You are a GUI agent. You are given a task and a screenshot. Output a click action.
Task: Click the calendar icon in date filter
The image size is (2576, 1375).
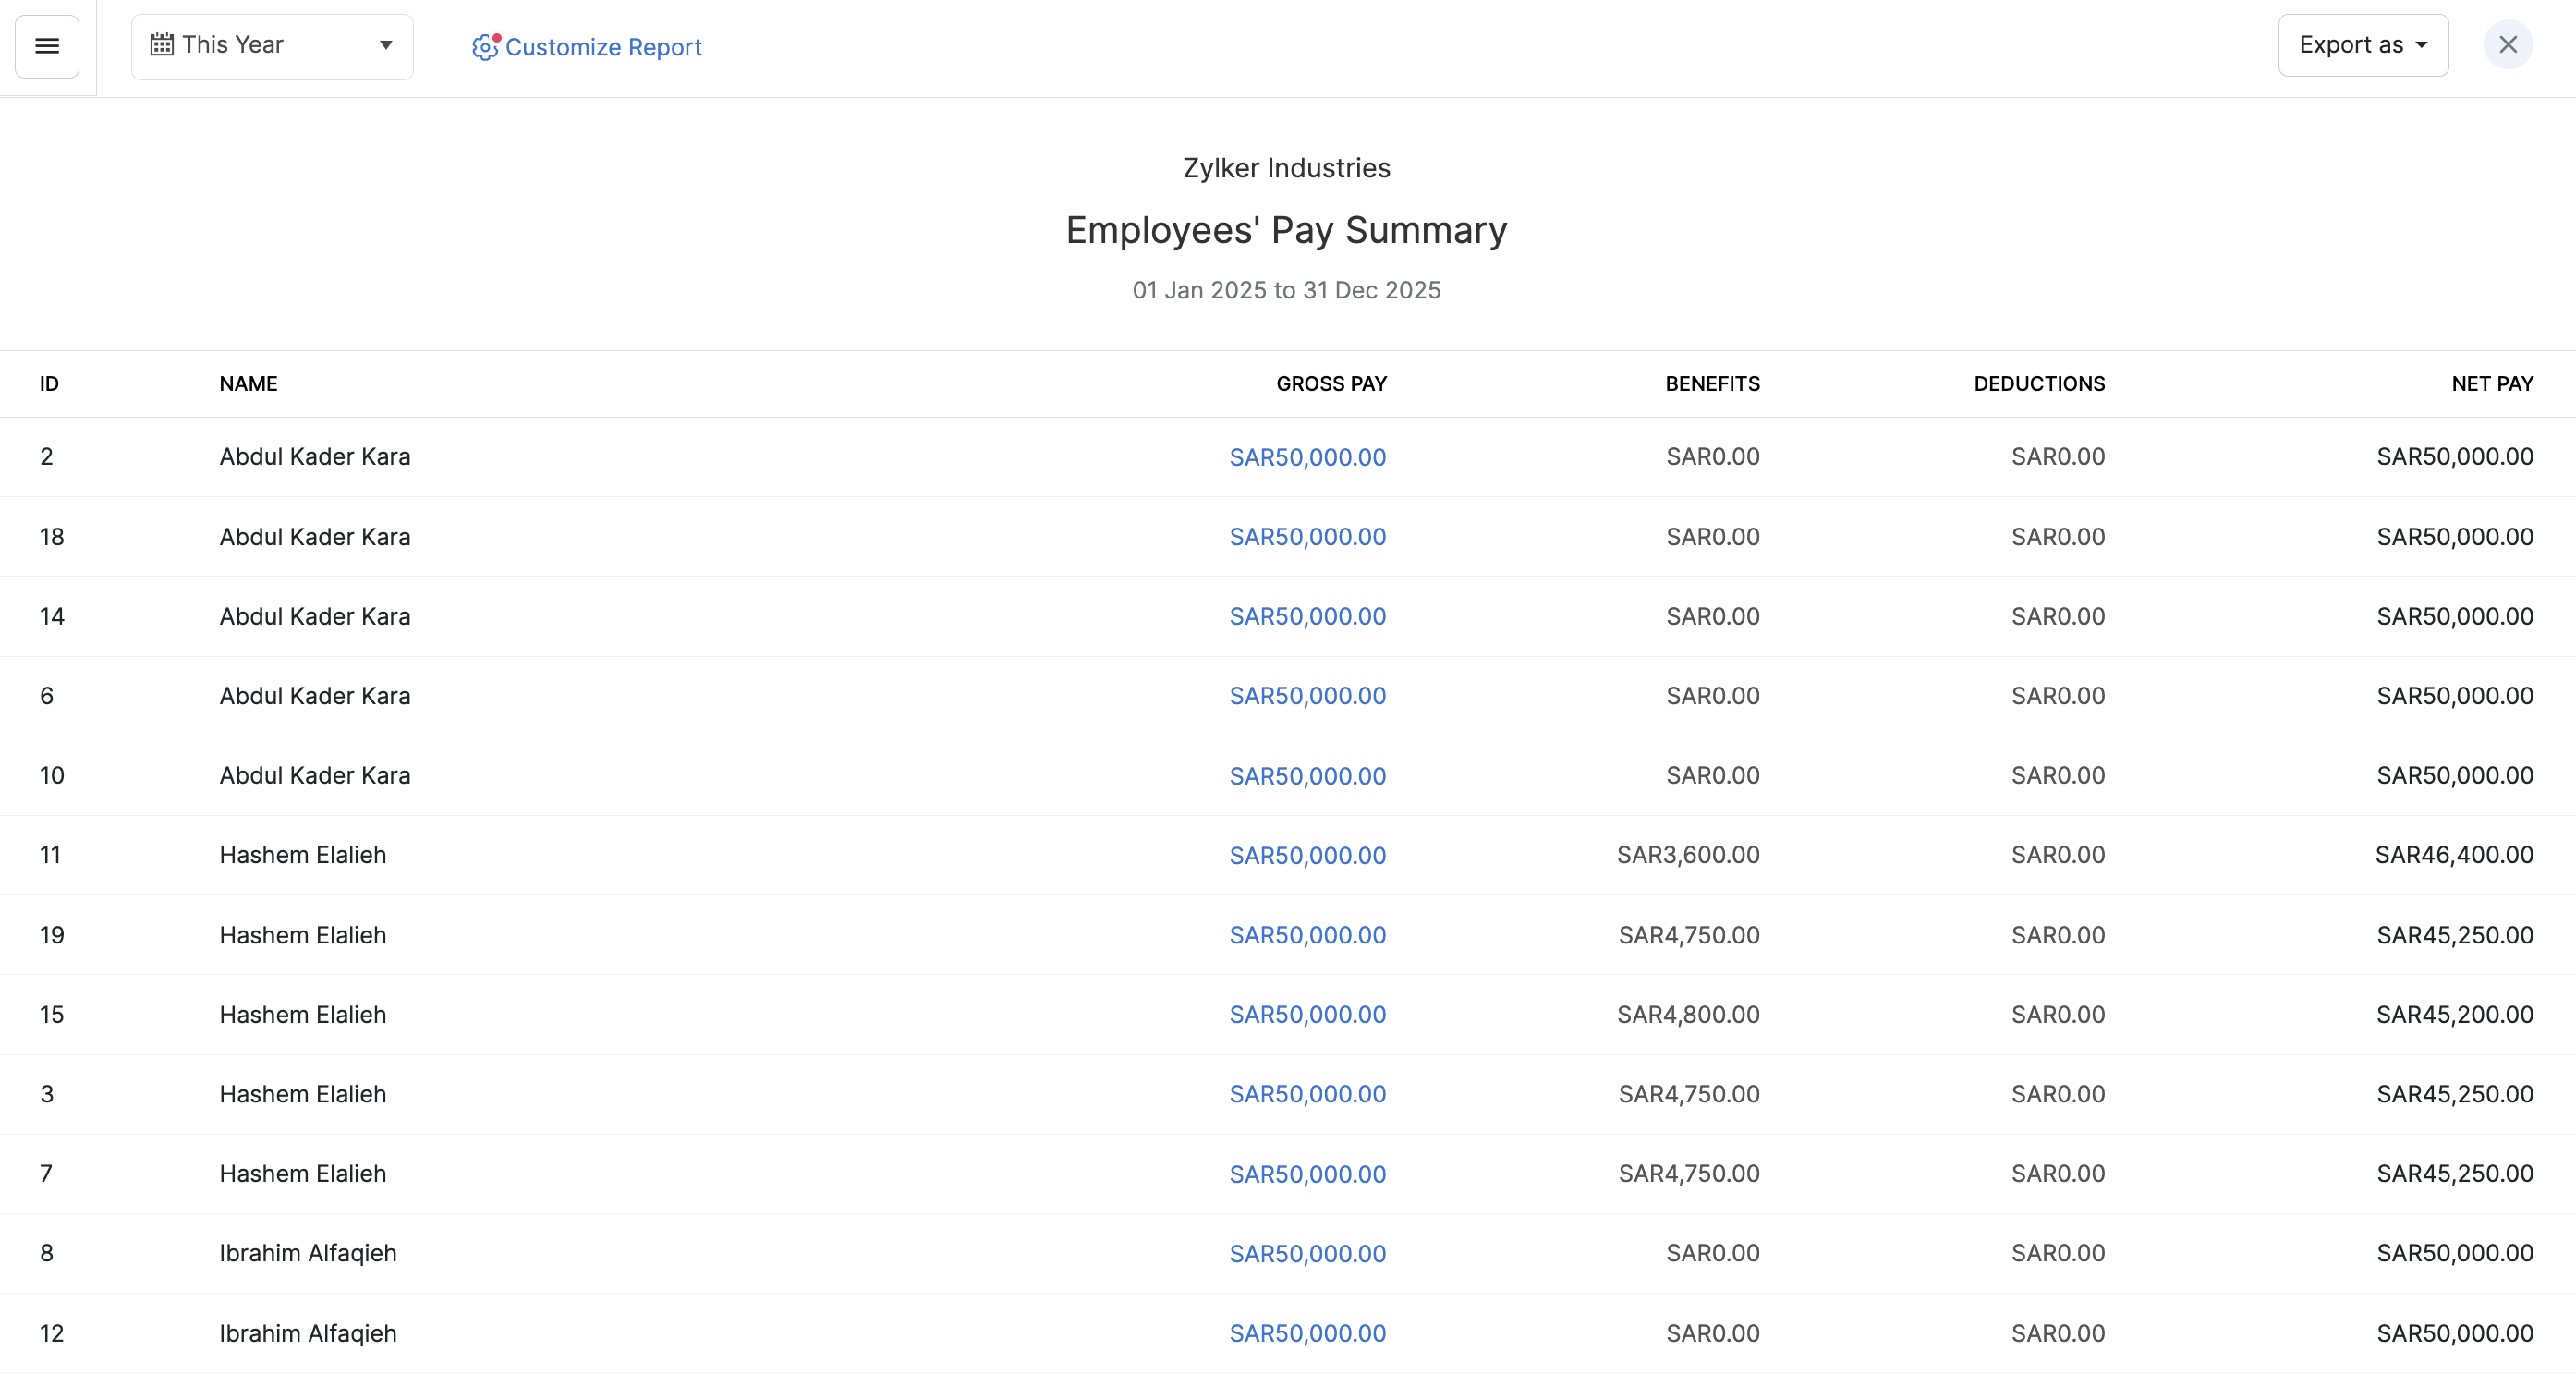(x=161, y=45)
